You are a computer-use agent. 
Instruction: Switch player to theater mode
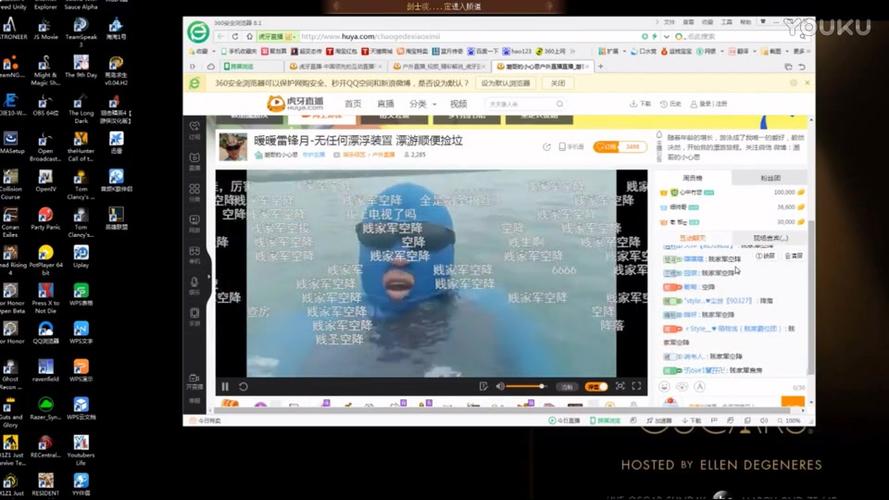[x=620, y=386]
